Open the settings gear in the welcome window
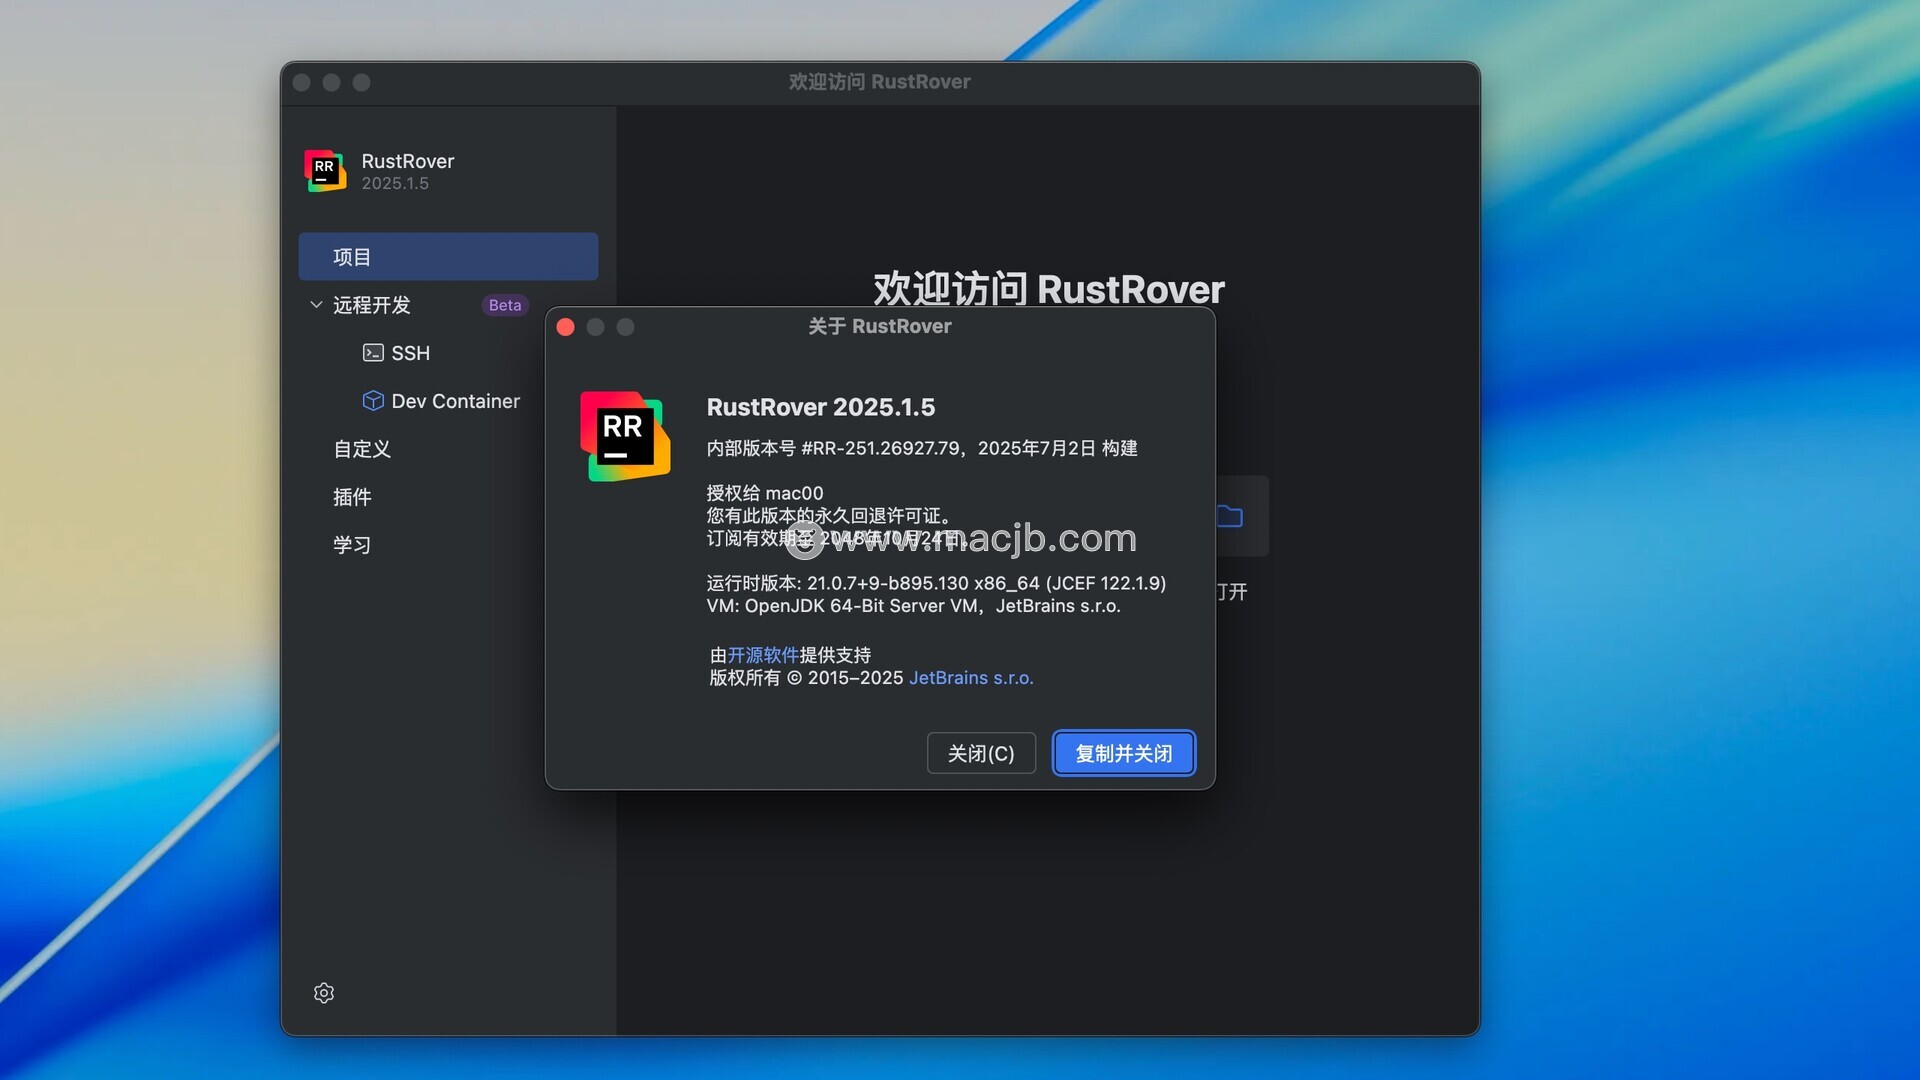This screenshot has height=1080, width=1920. 324,993
